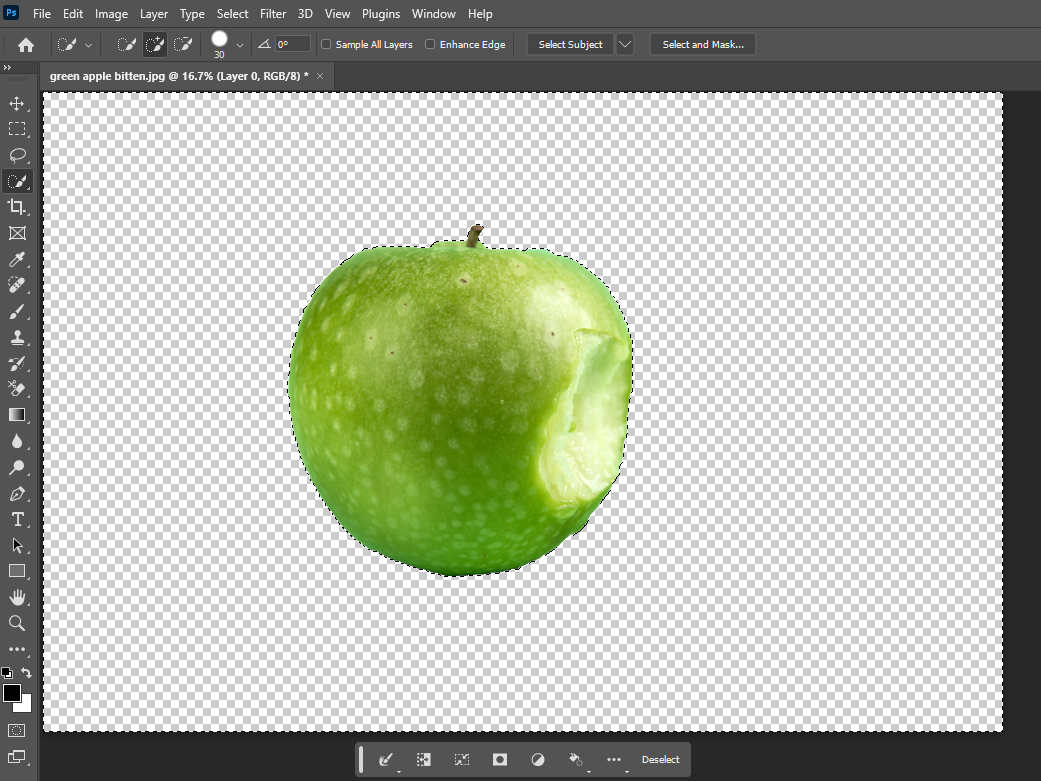The height and width of the screenshot is (781, 1041).
Task: Open the Window menu
Action: pyautogui.click(x=434, y=14)
